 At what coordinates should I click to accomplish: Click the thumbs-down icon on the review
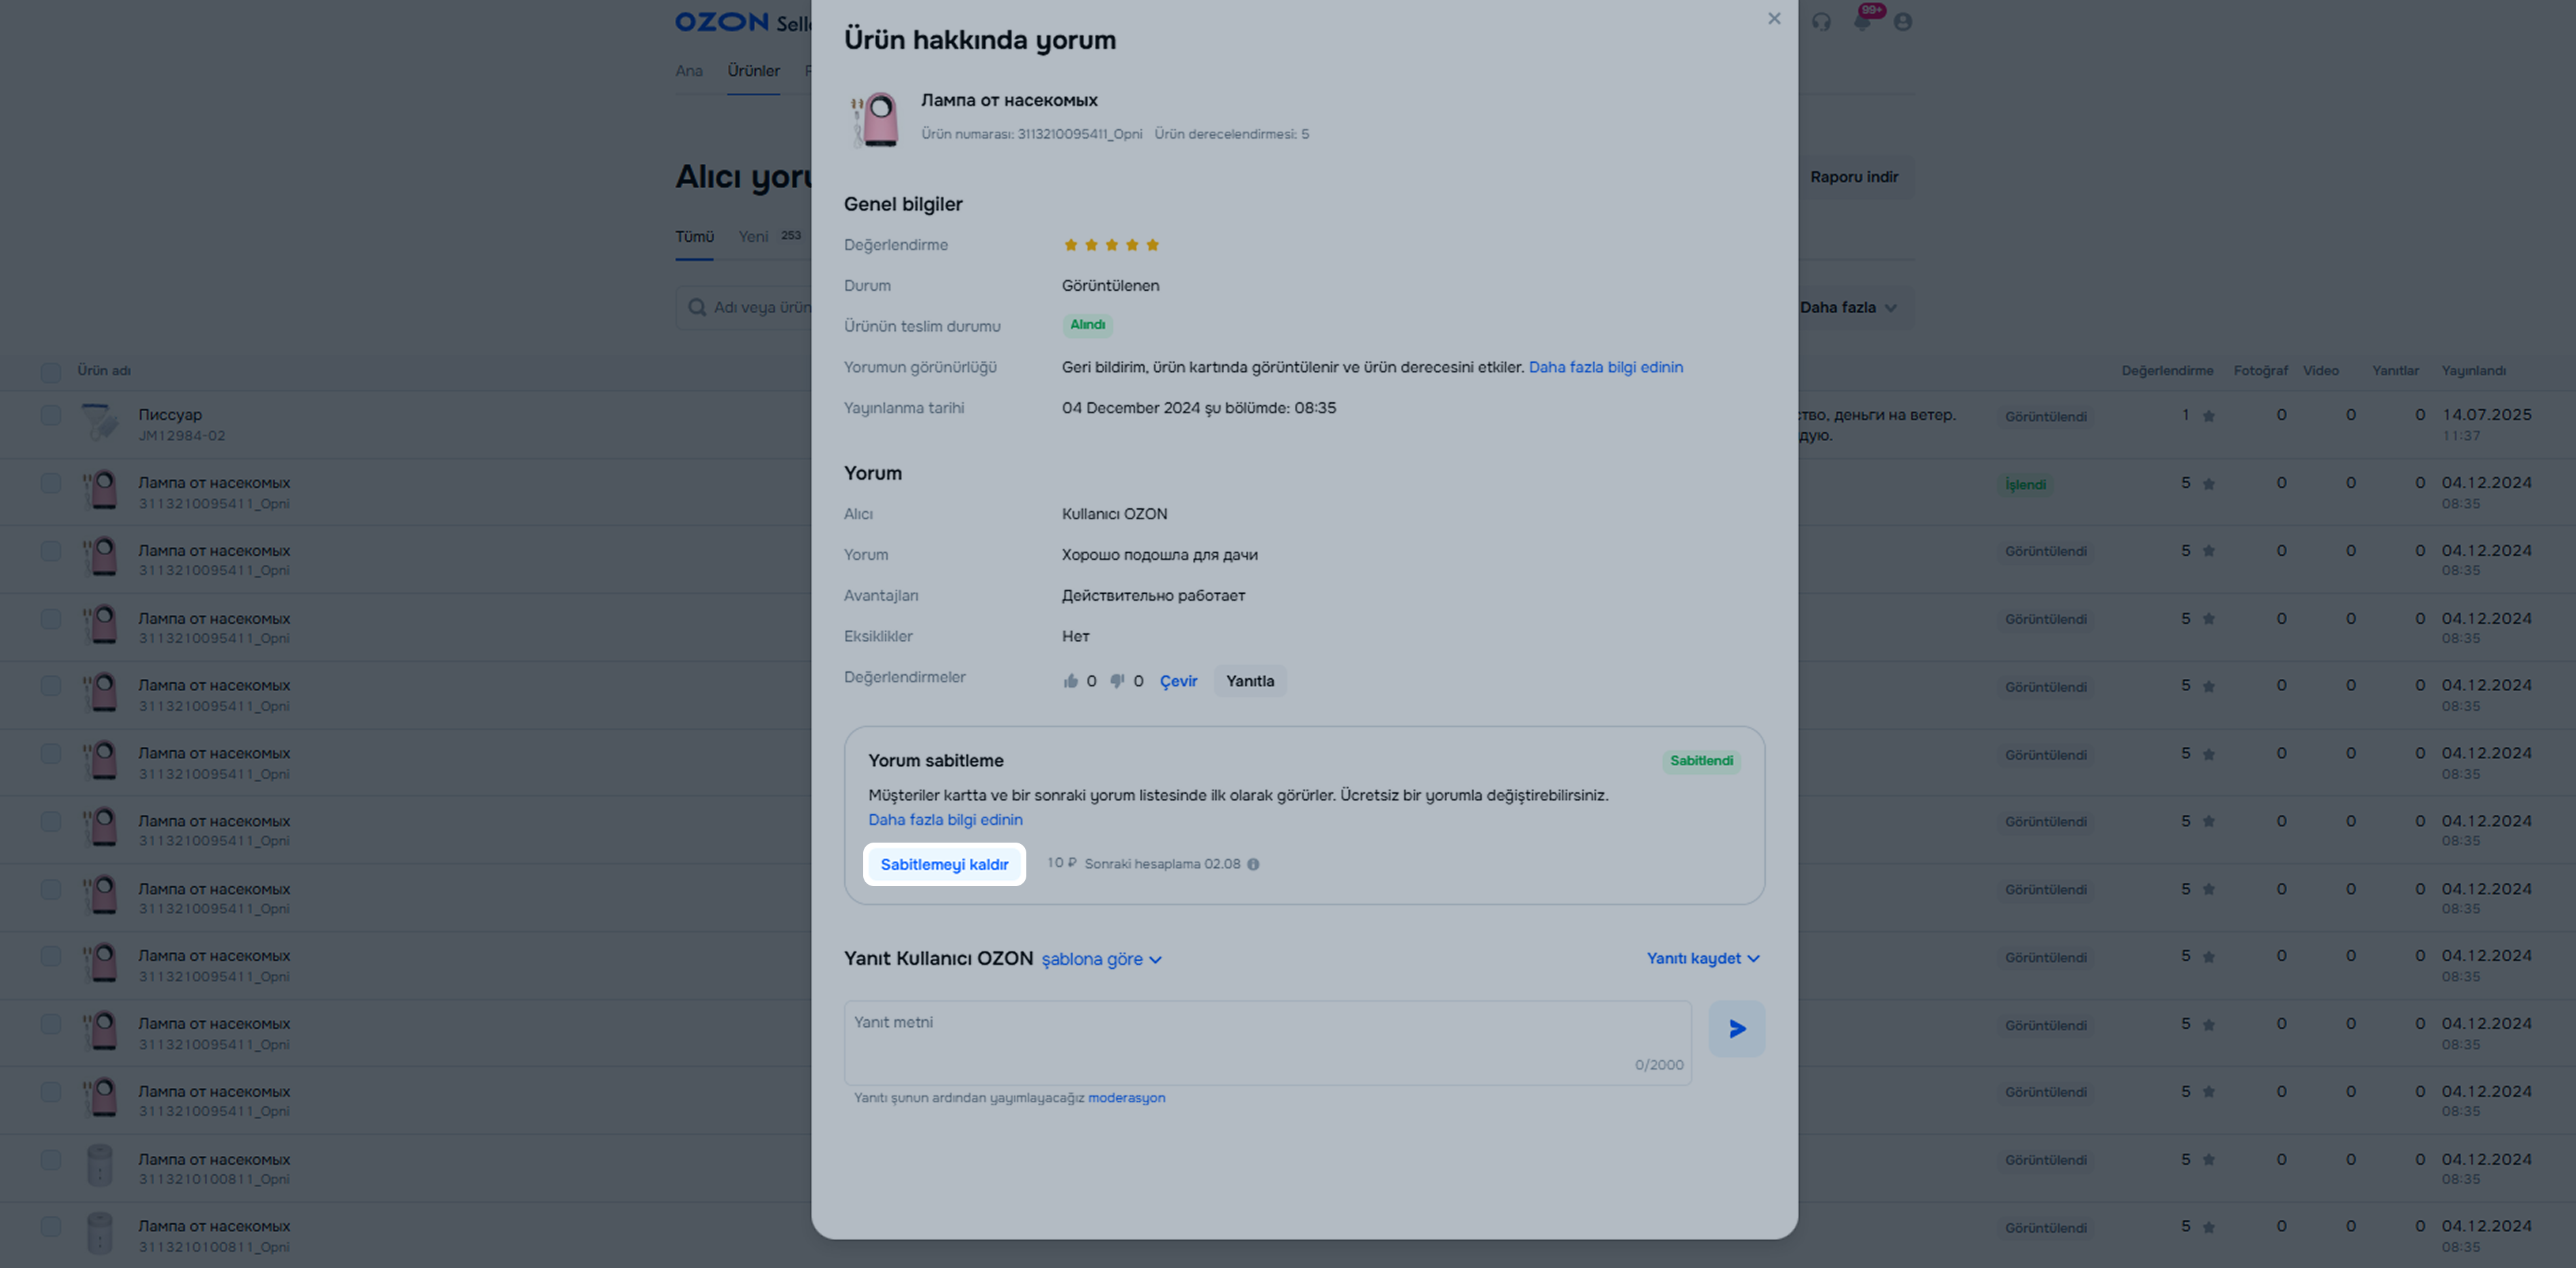1117,681
